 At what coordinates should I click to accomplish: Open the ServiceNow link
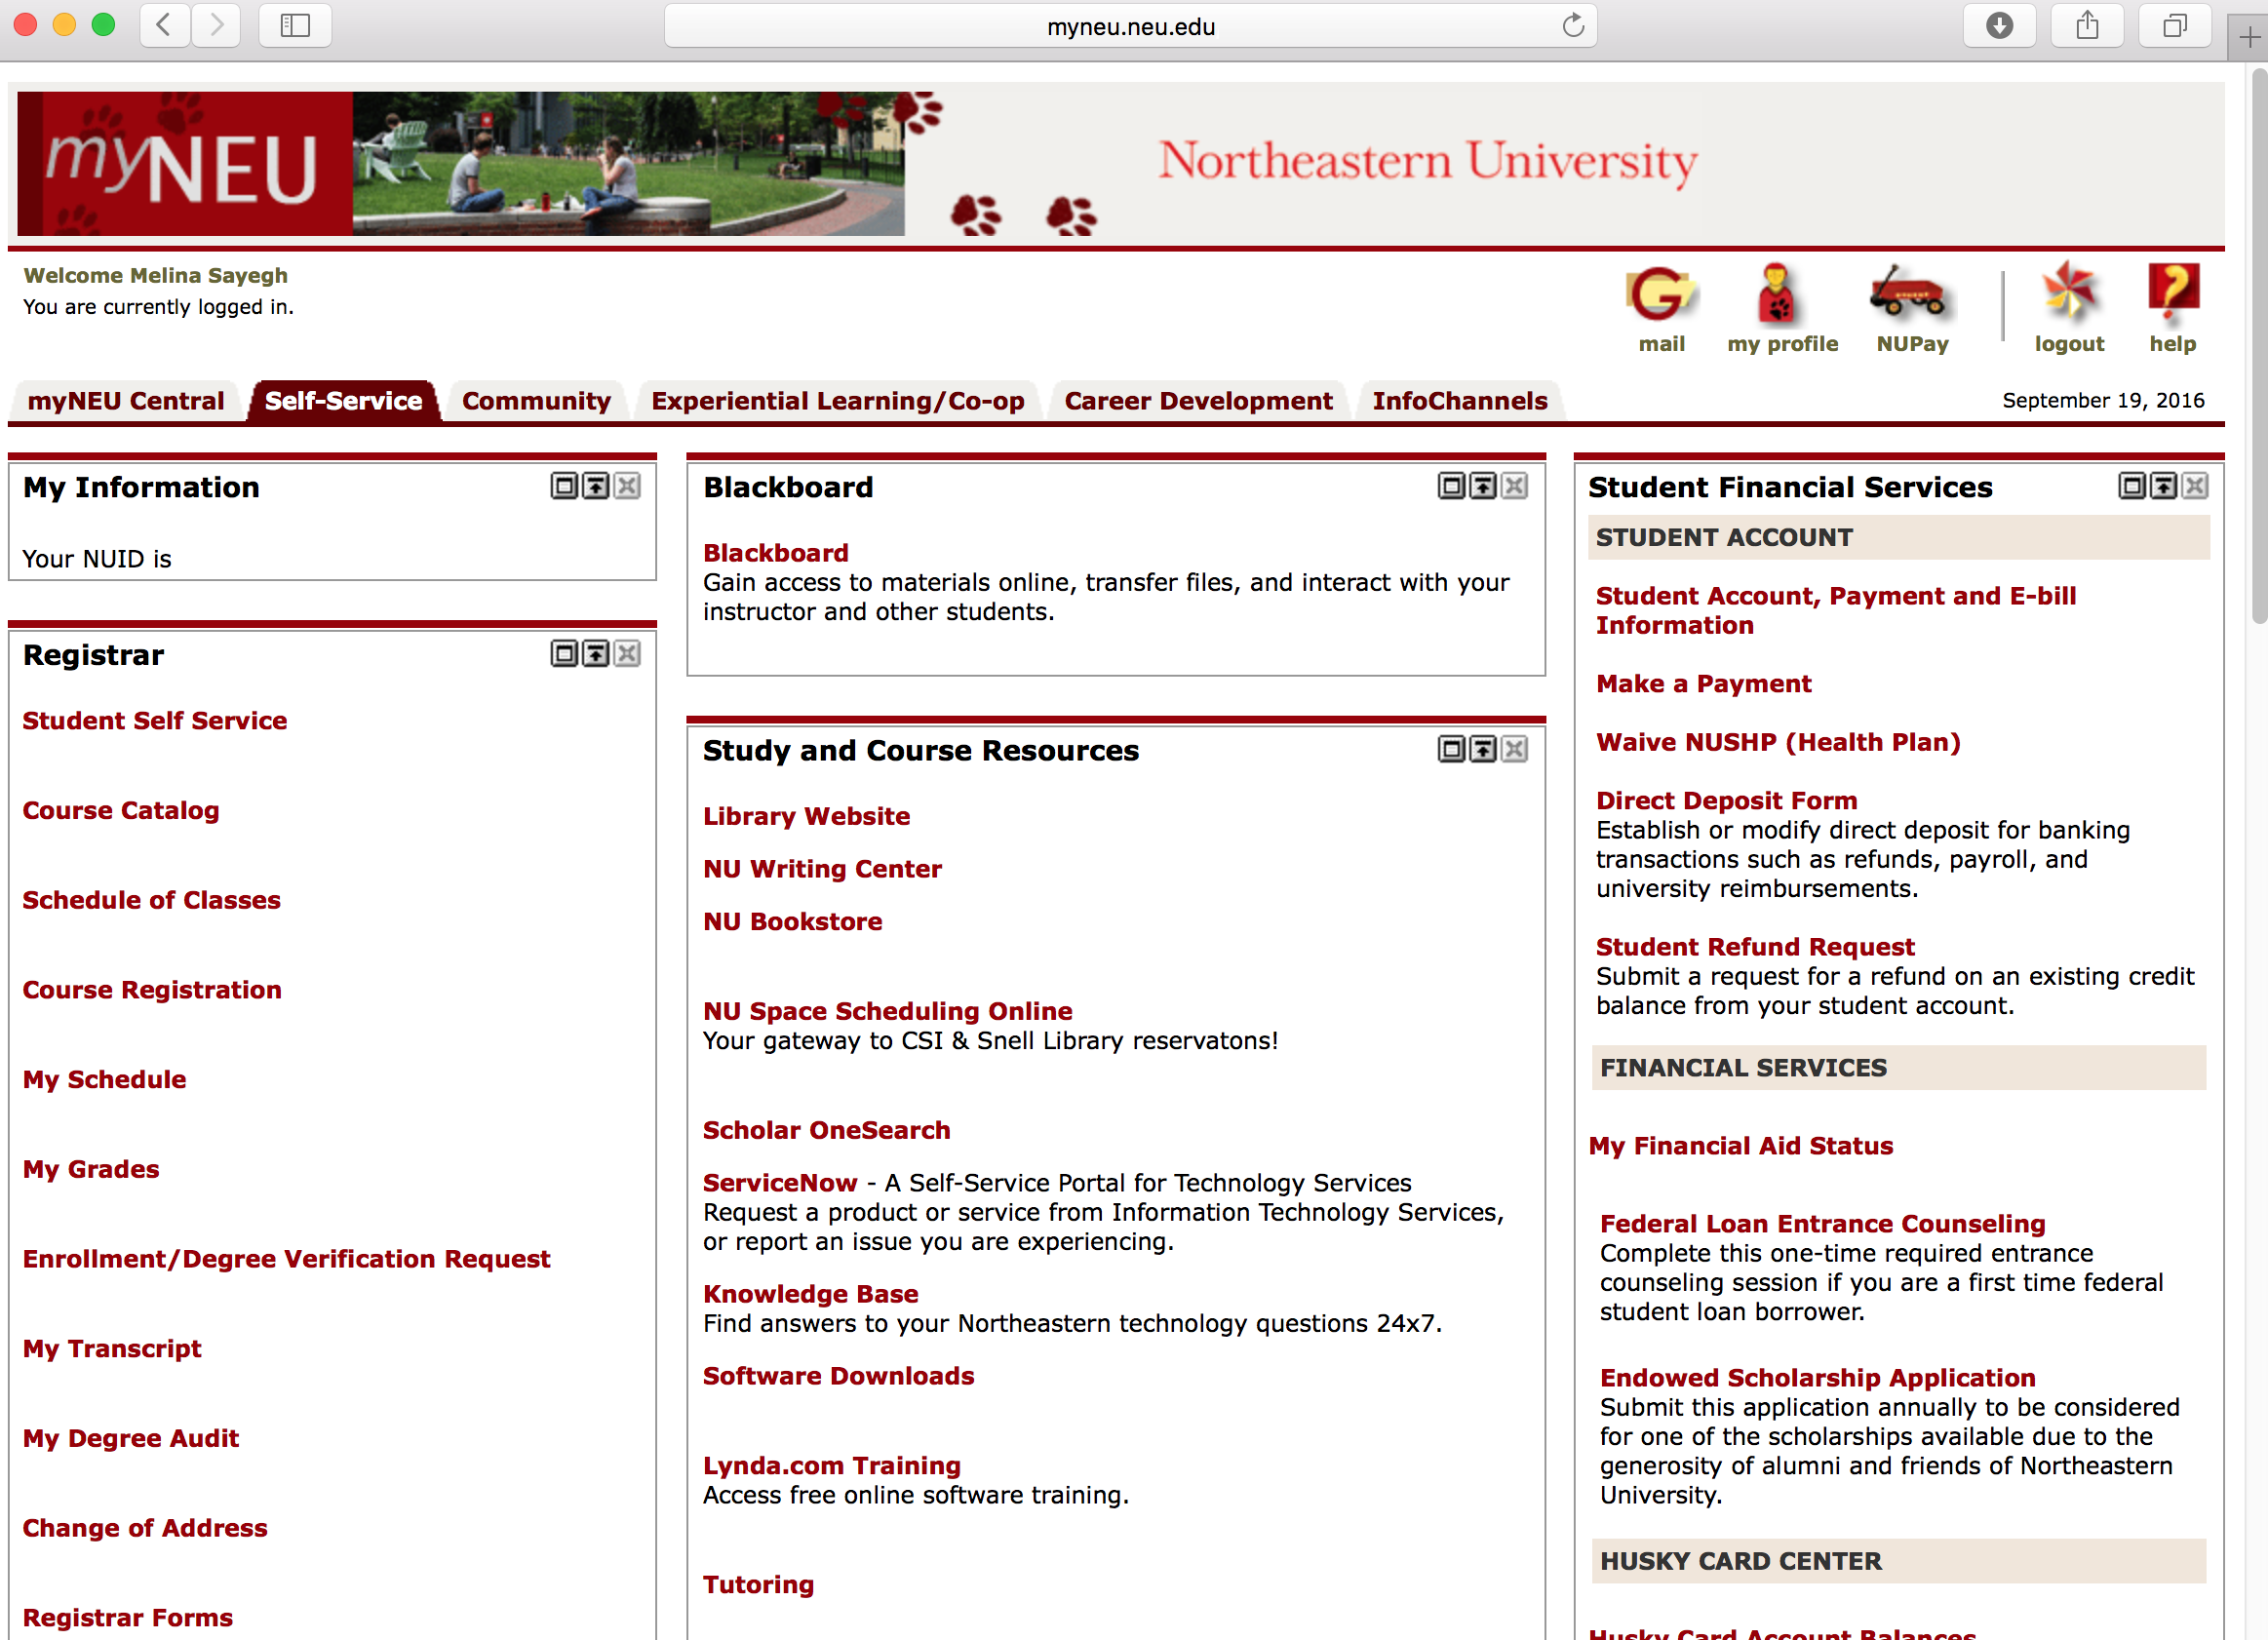tap(780, 1184)
